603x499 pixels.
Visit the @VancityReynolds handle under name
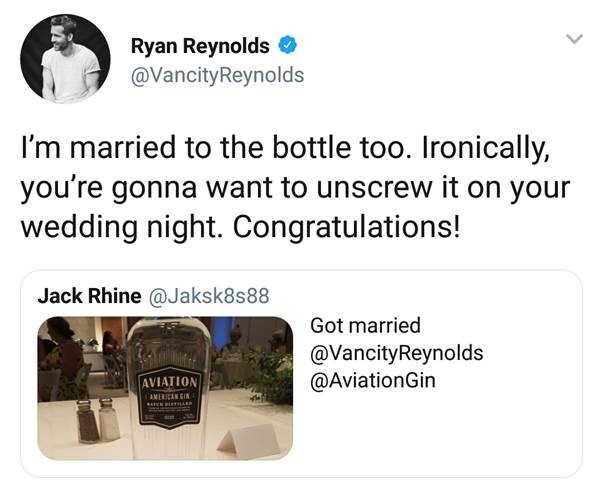click(218, 75)
